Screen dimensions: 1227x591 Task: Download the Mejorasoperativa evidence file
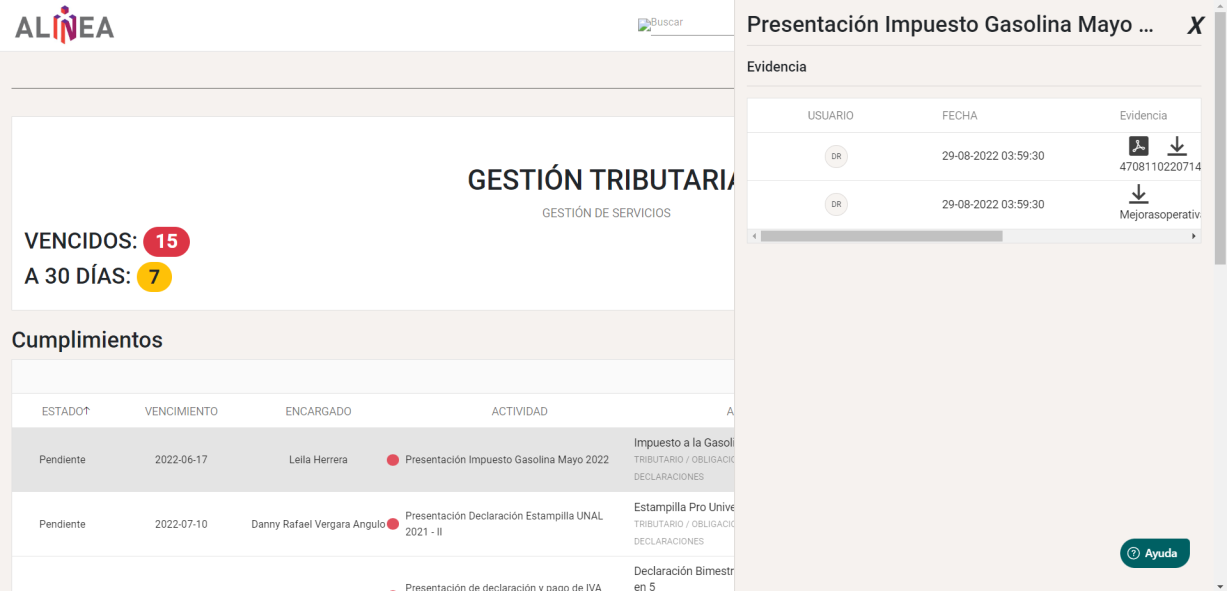pyautogui.click(x=1138, y=194)
